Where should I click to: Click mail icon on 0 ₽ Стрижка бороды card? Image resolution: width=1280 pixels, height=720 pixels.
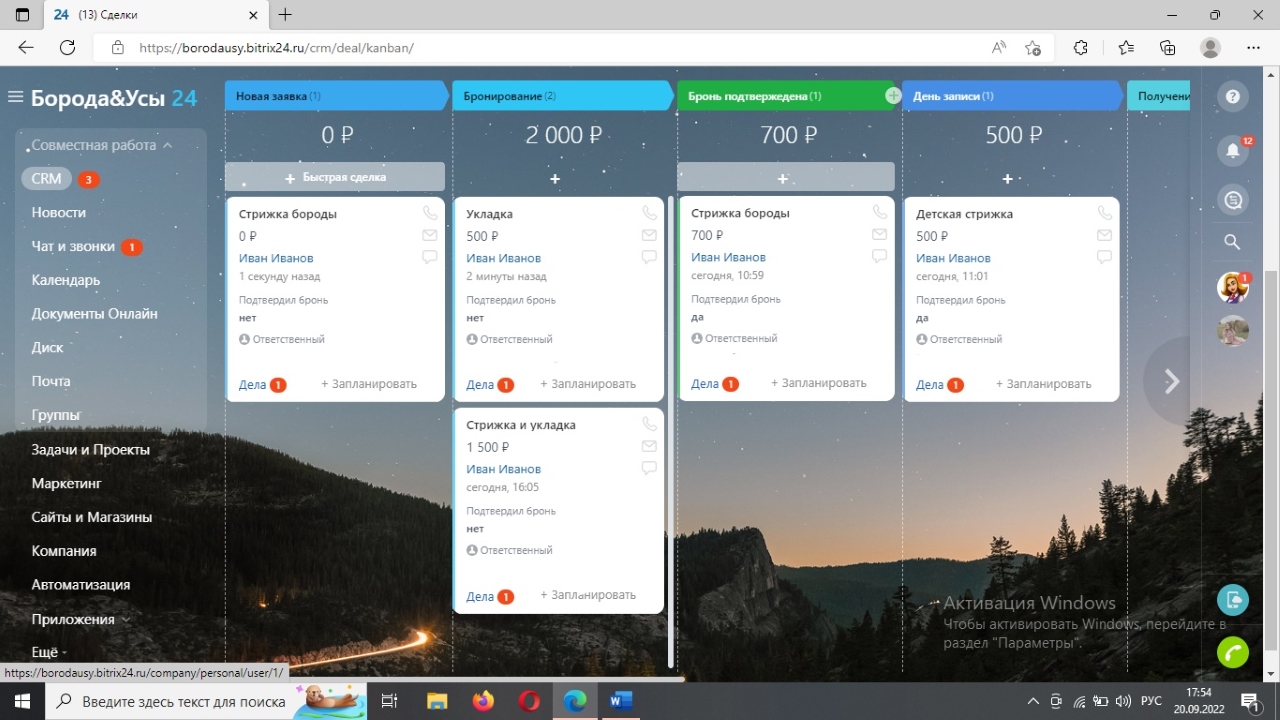coord(429,235)
